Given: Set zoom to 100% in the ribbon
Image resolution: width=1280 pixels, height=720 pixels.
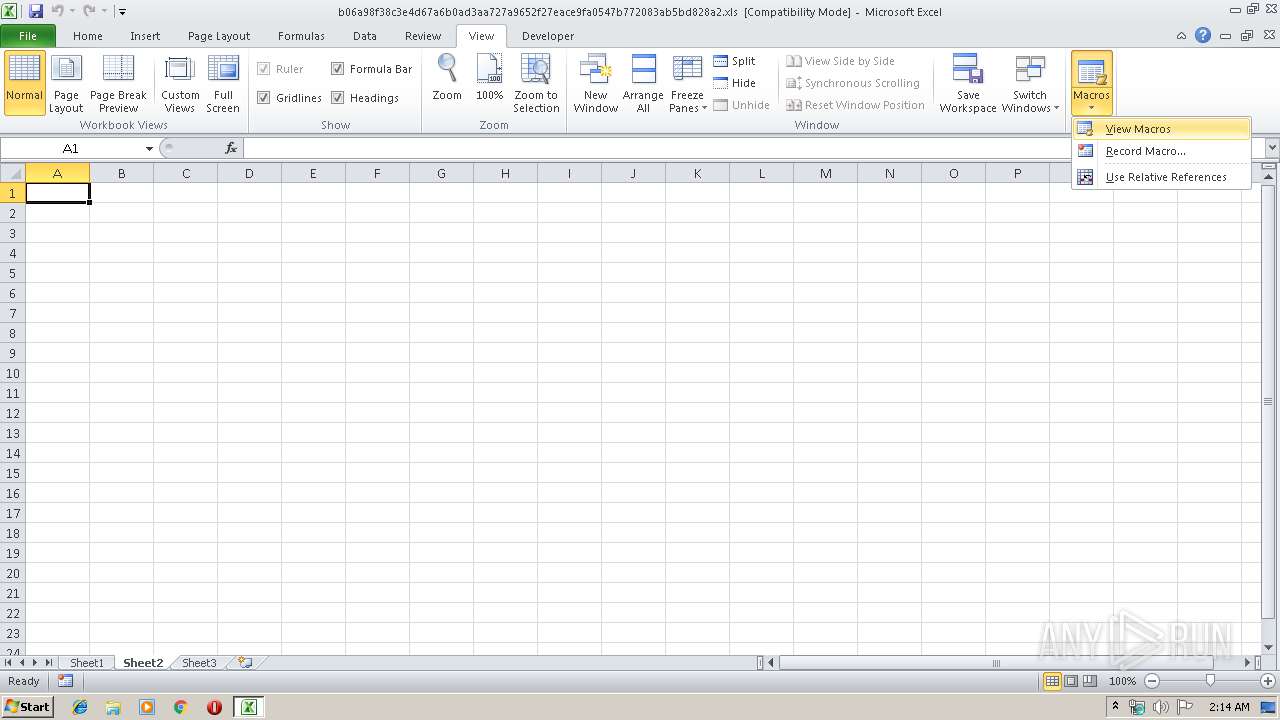Looking at the screenshot, I should click(x=489, y=78).
